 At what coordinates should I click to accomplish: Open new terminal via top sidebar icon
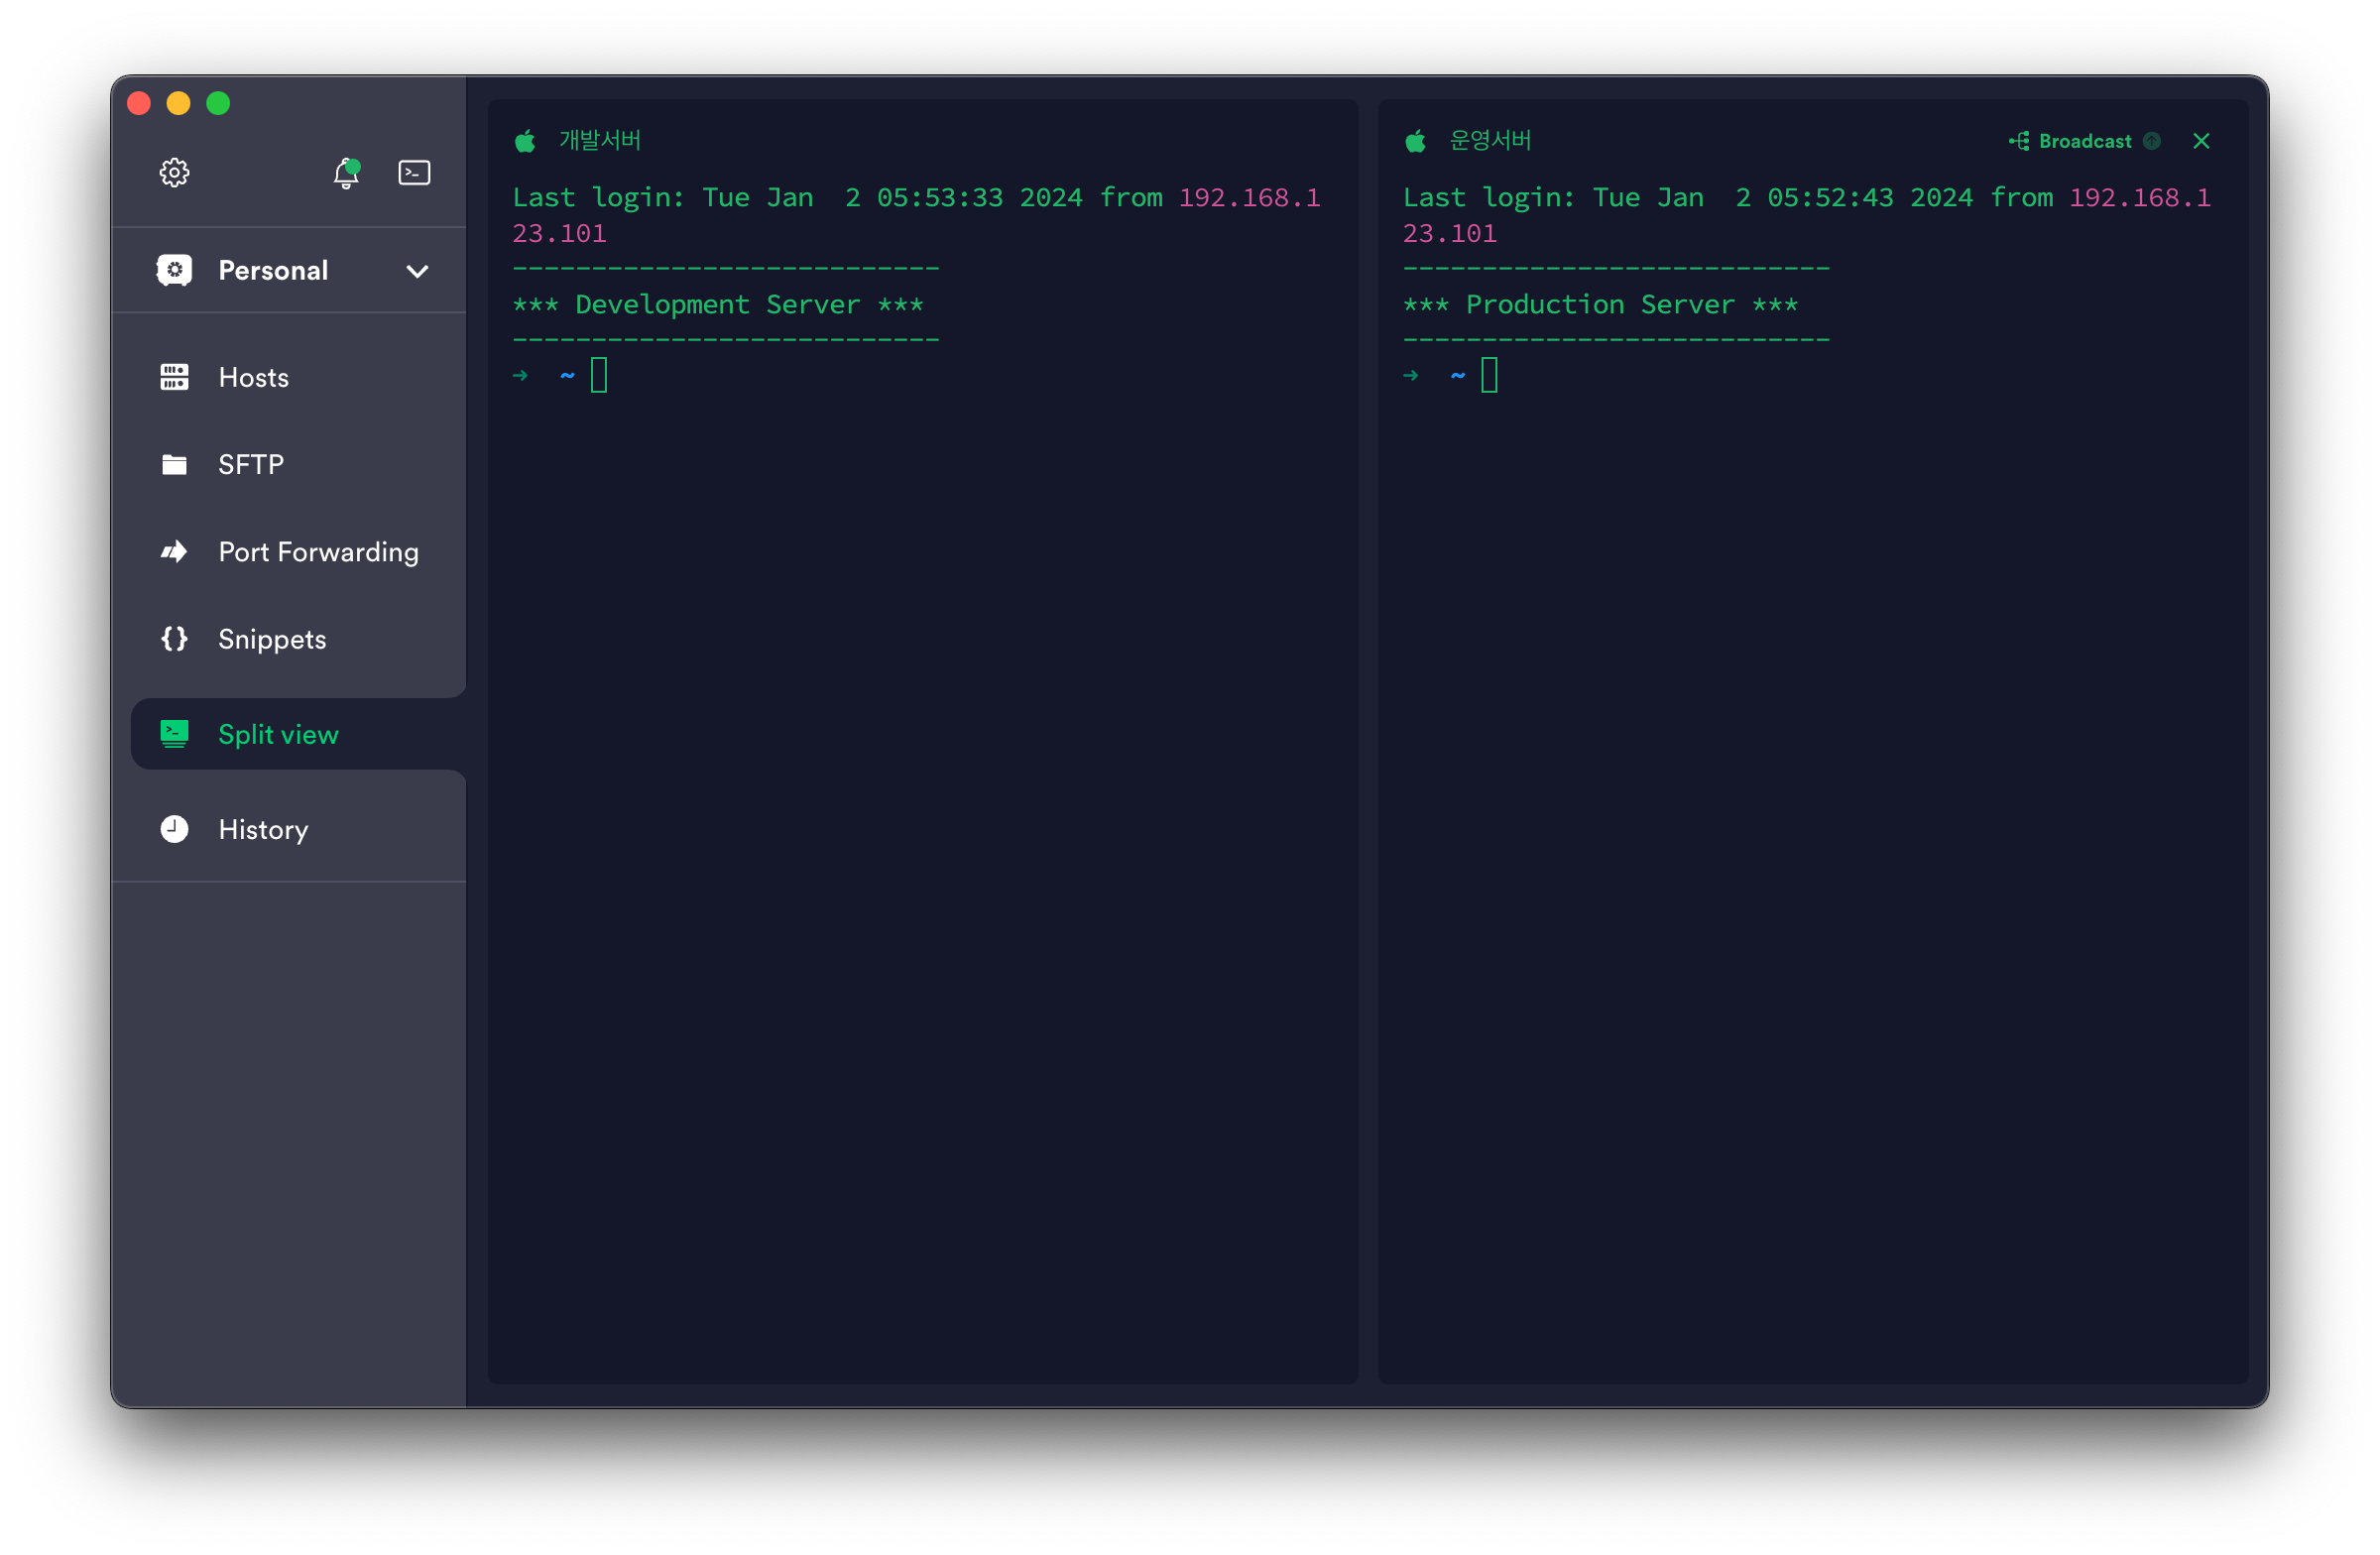(x=414, y=173)
